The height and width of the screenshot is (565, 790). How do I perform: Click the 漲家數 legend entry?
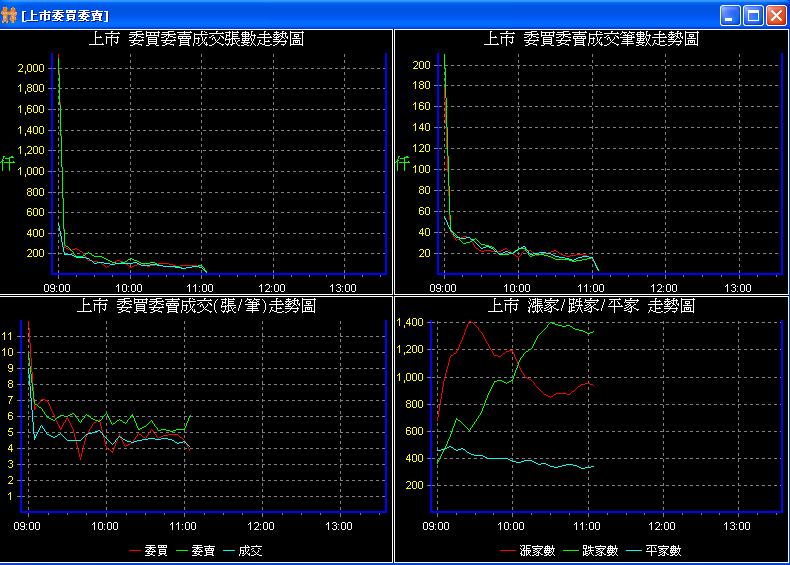[x=528, y=551]
